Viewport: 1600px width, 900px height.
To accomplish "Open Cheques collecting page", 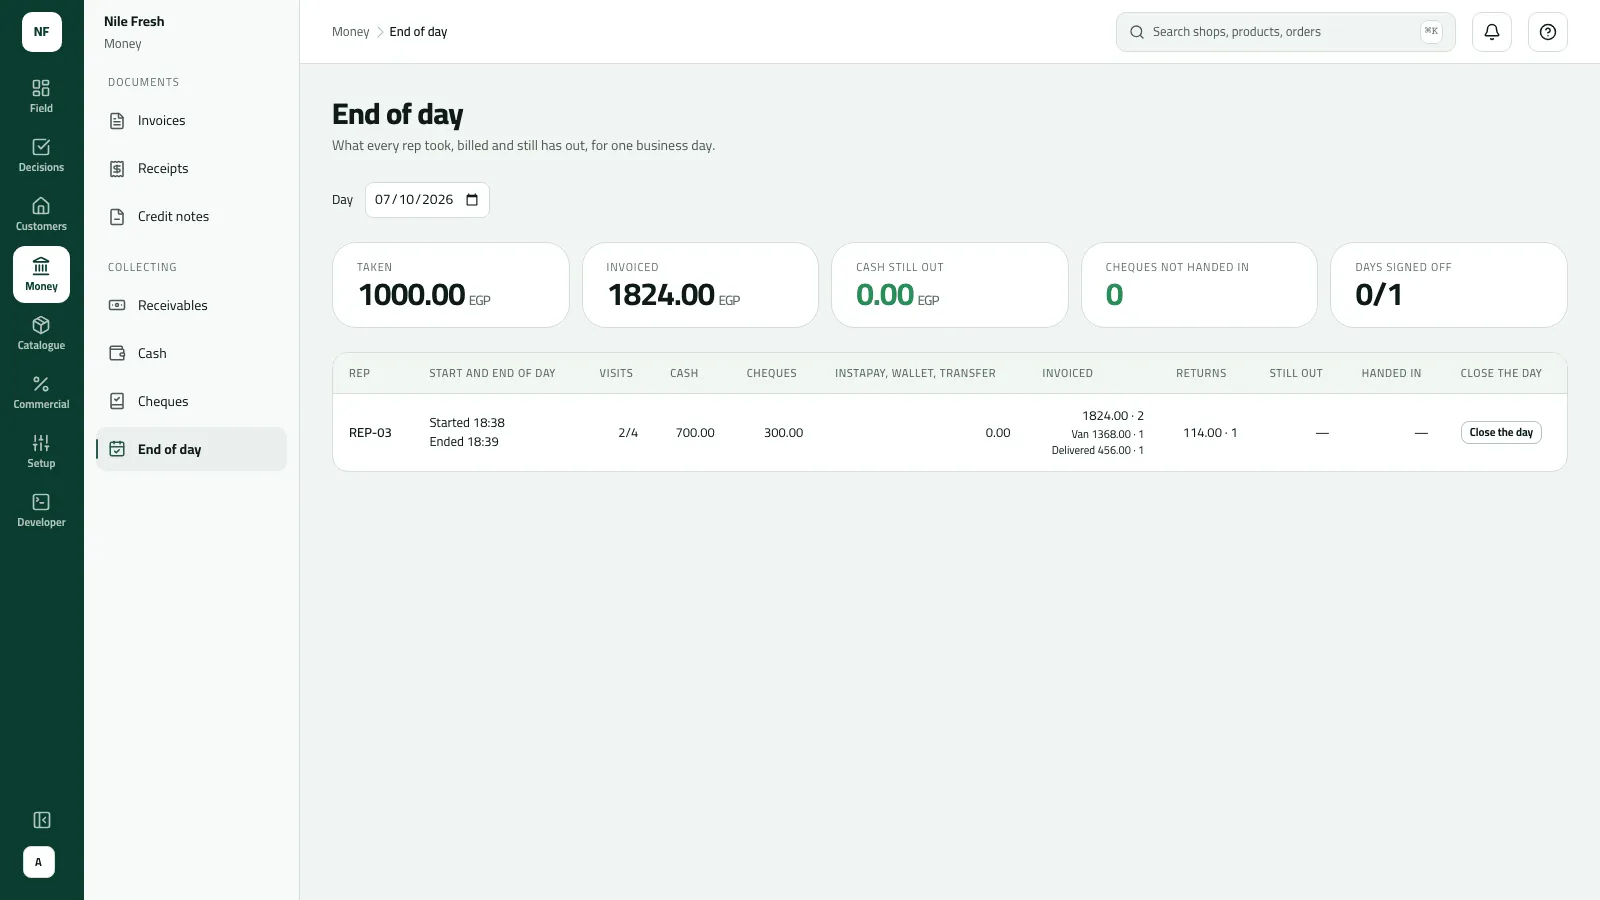I will pos(191,402).
